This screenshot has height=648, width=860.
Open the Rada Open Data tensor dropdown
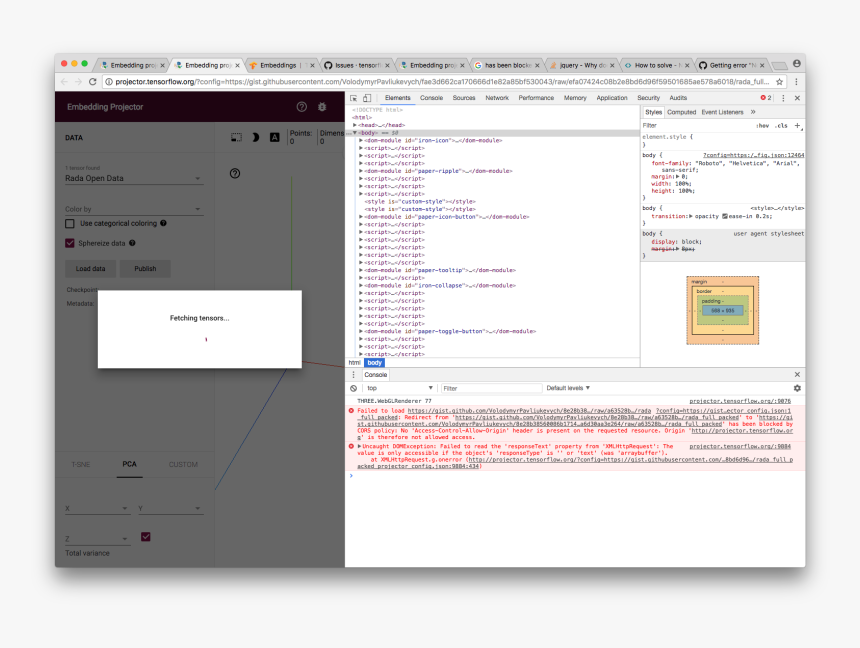click(134, 178)
